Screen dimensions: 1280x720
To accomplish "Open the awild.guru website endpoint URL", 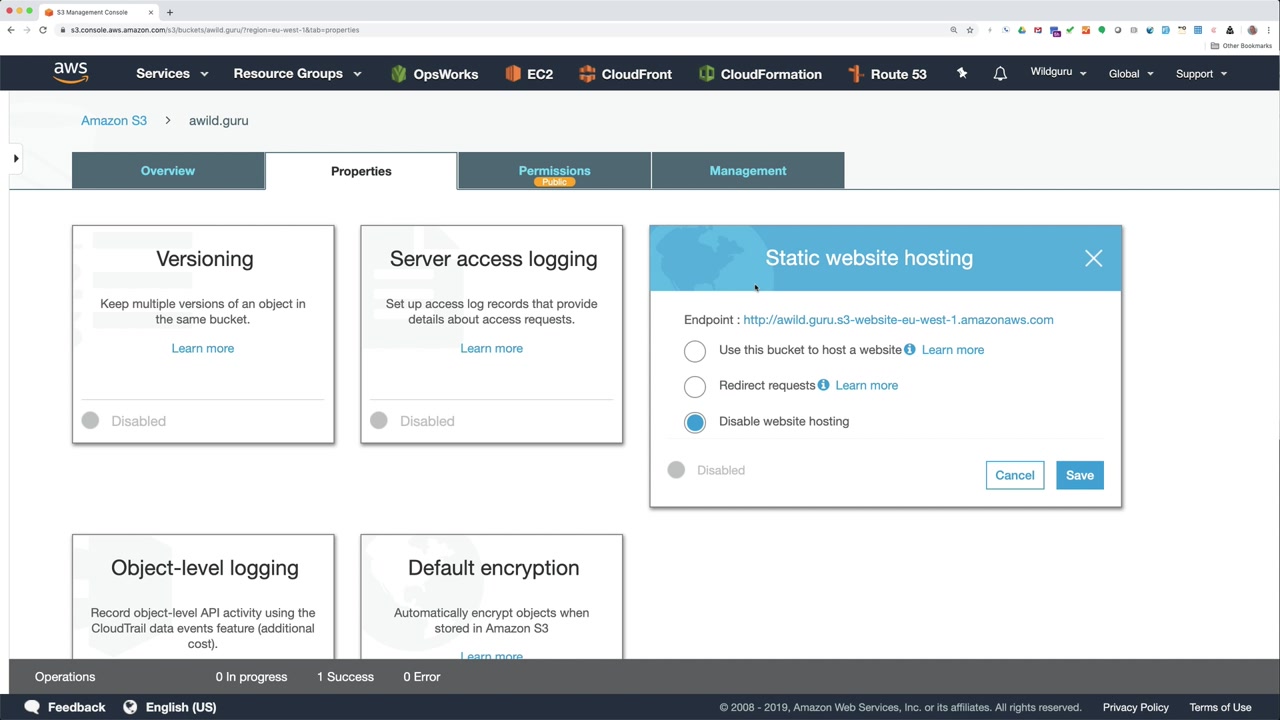I will pos(898,320).
